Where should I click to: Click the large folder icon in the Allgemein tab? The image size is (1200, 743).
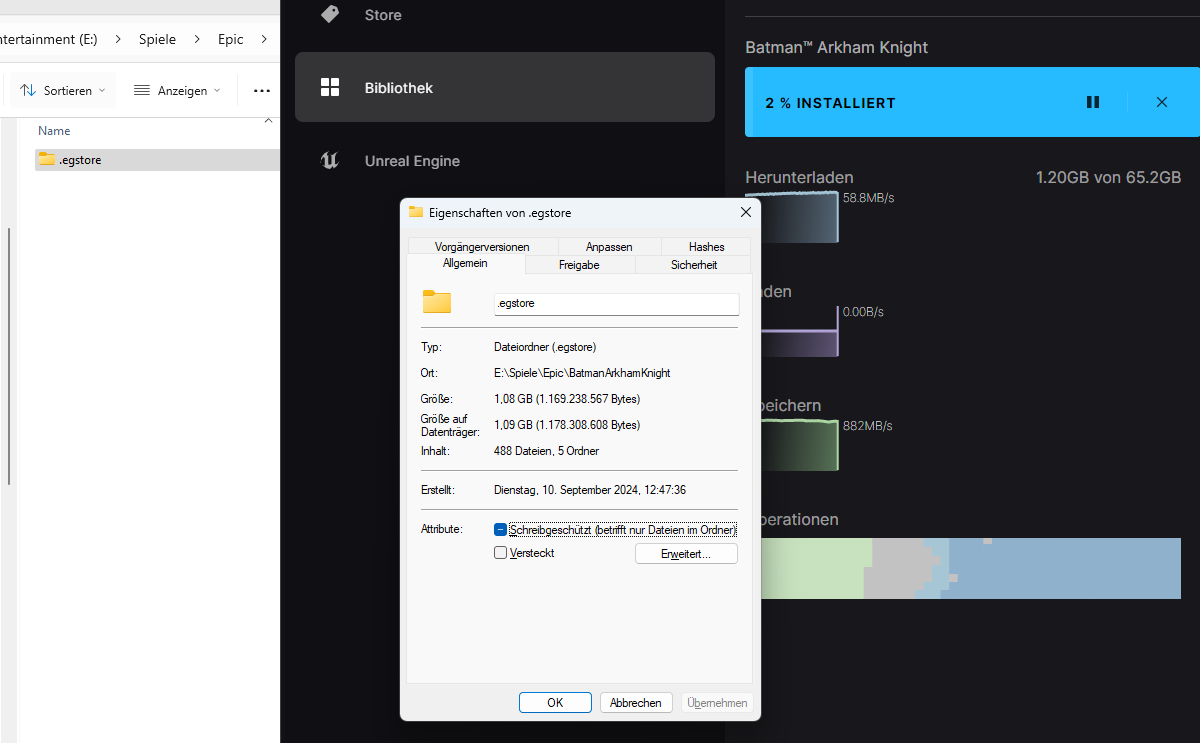[437, 302]
